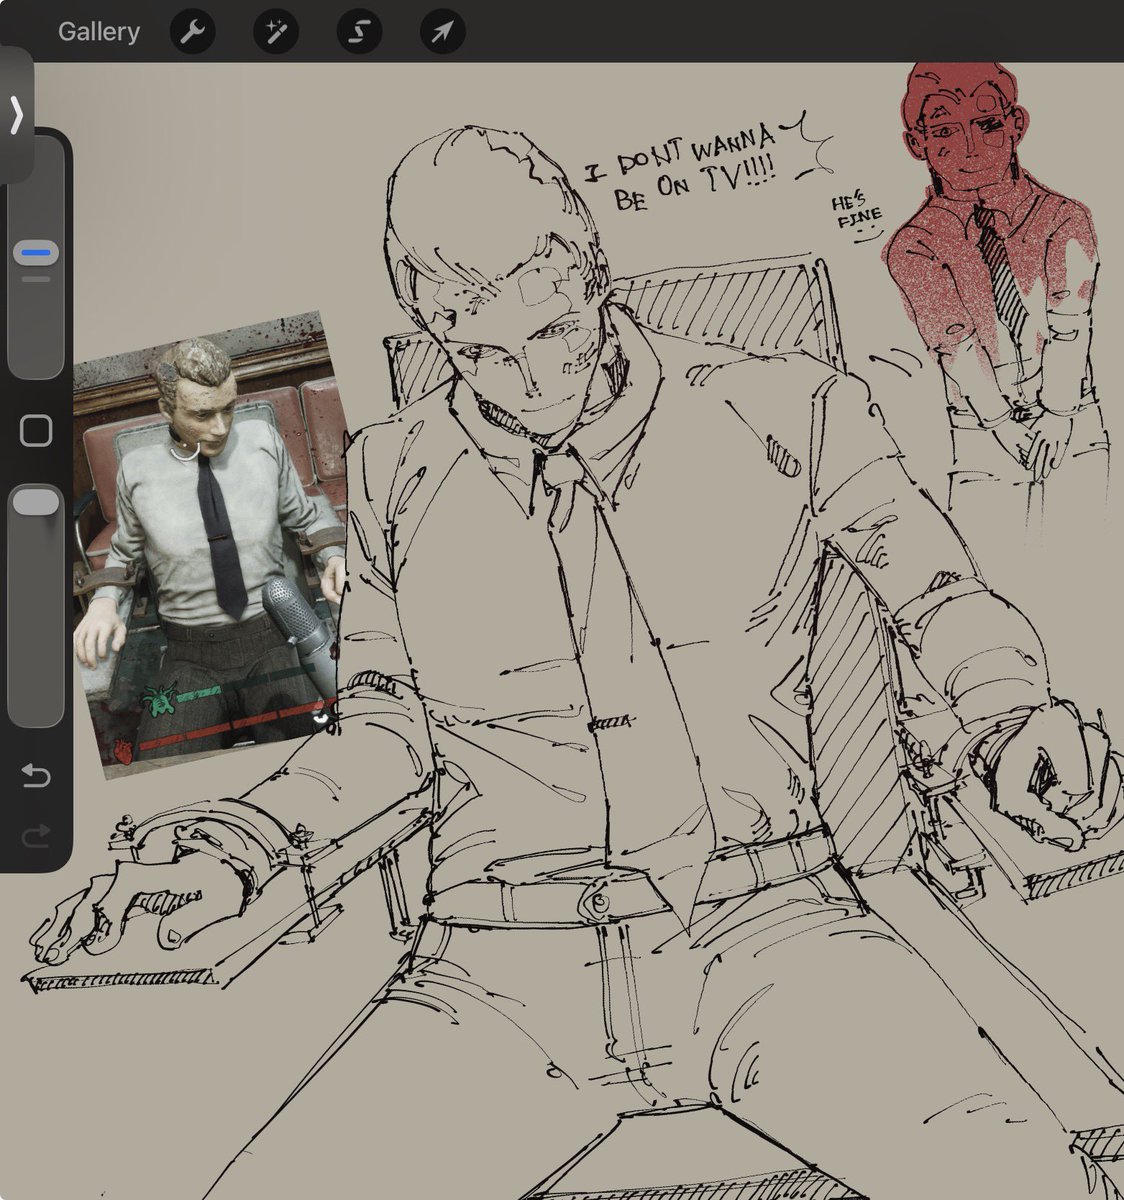Adjust the brush opacity slider handle
1124x1200 pixels.
36,502
